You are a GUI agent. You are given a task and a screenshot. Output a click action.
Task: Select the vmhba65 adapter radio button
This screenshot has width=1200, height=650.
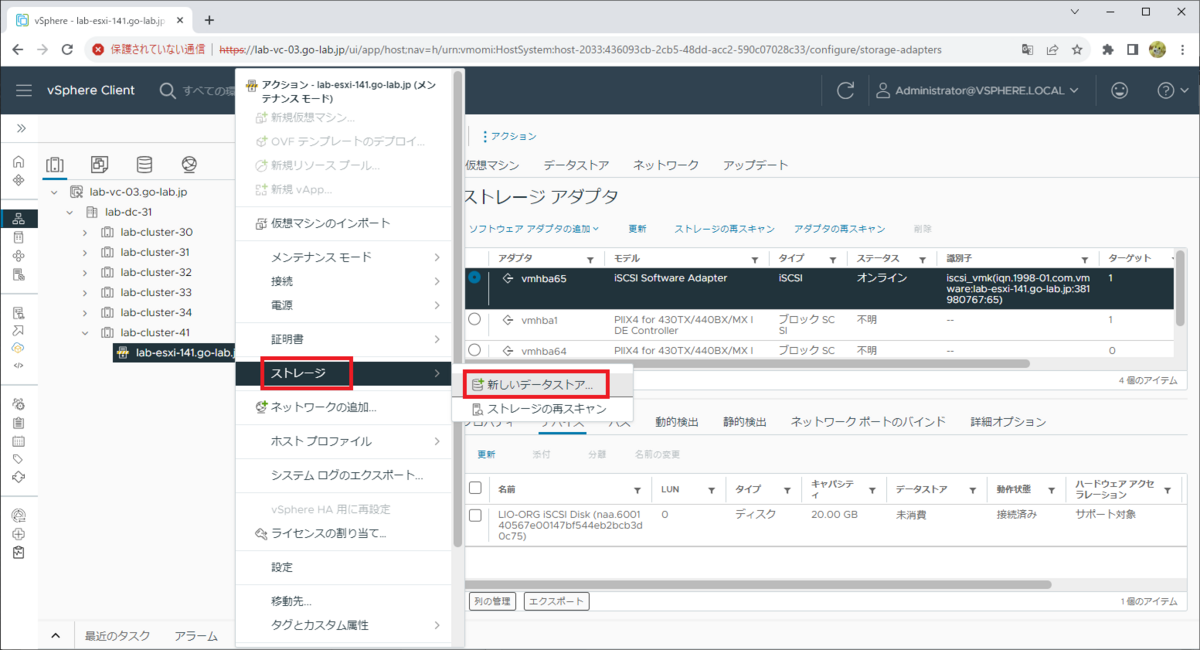[x=474, y=277]
